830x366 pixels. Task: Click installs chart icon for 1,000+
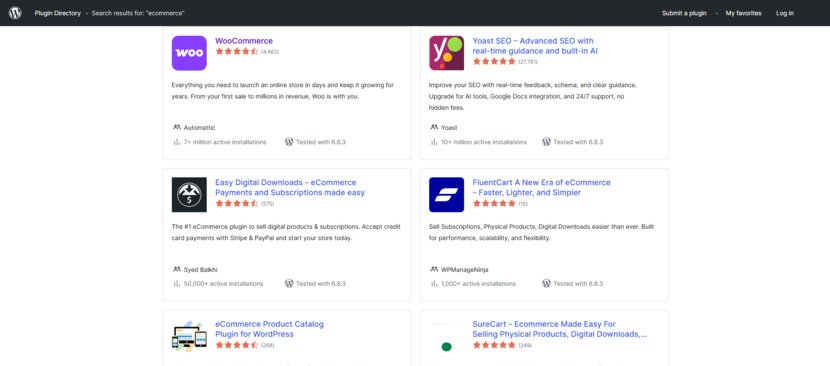pos(434,283)
